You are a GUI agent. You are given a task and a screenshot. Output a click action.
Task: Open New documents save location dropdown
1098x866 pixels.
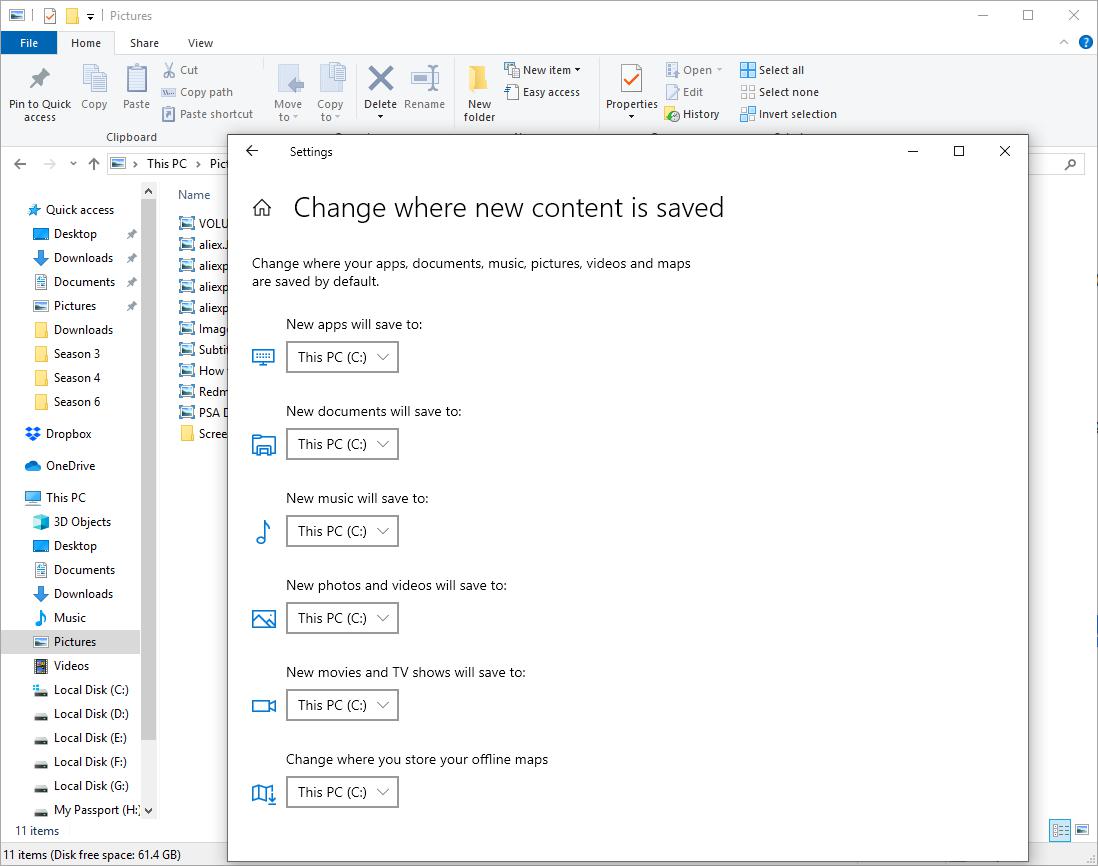click(342, 444)
